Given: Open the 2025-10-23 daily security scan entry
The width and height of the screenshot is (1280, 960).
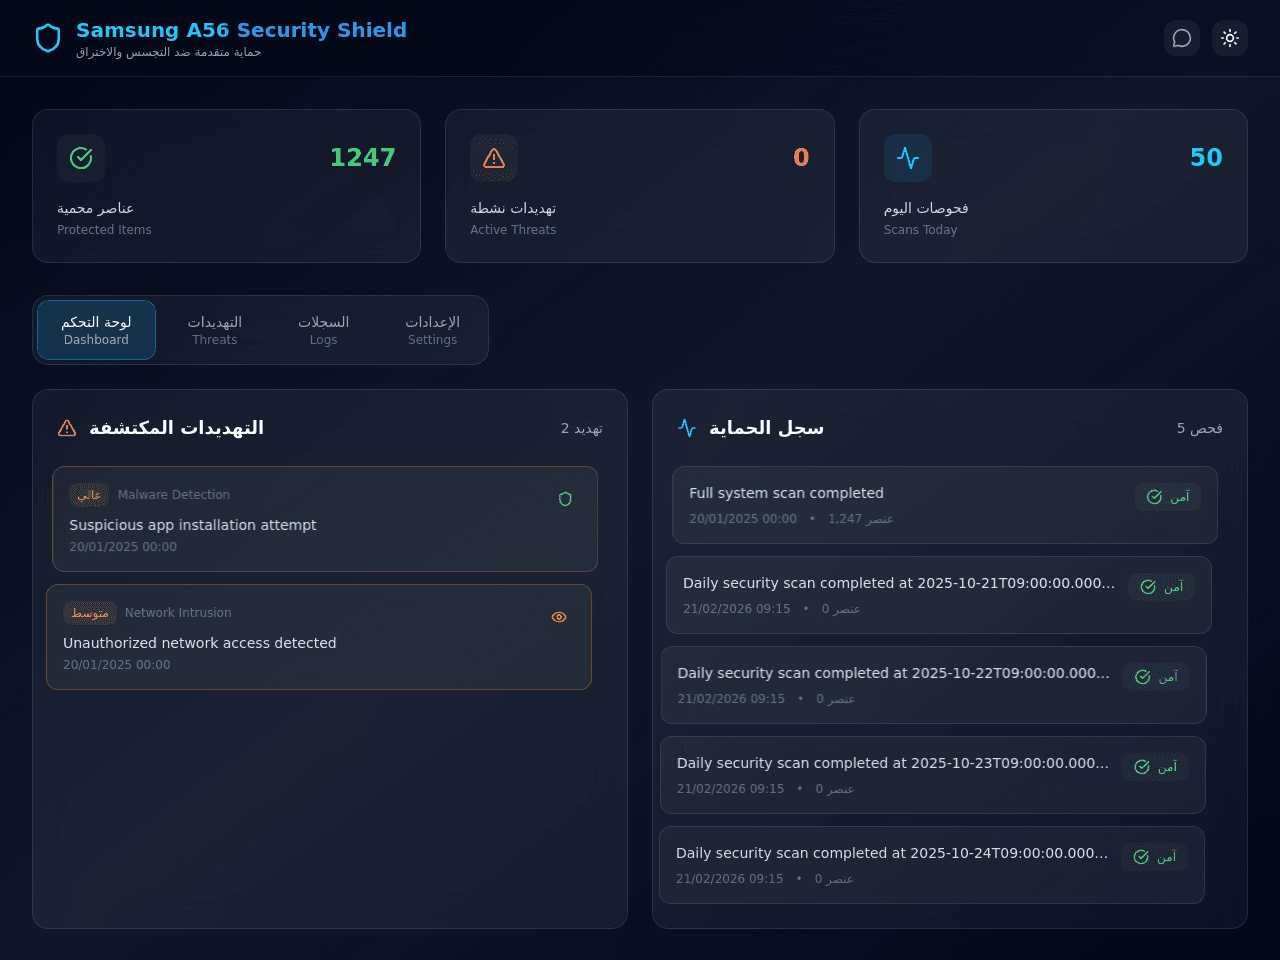Looking at the screenshot, I should click(933, 775).
